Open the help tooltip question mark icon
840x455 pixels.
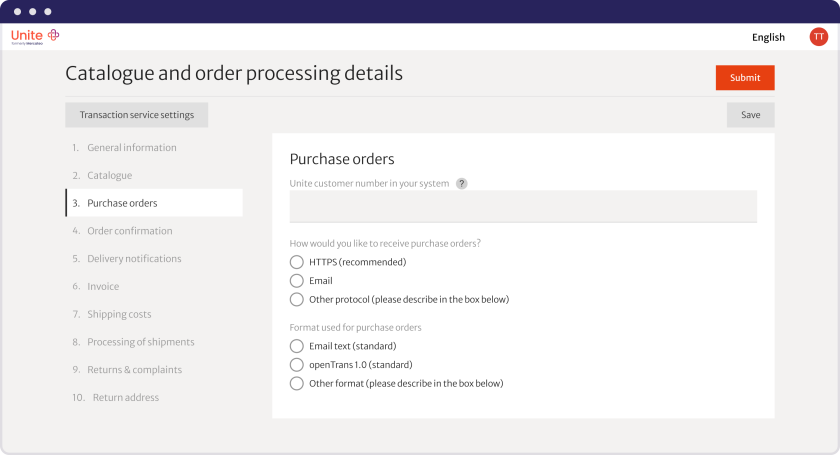click(x=462, y=184)
